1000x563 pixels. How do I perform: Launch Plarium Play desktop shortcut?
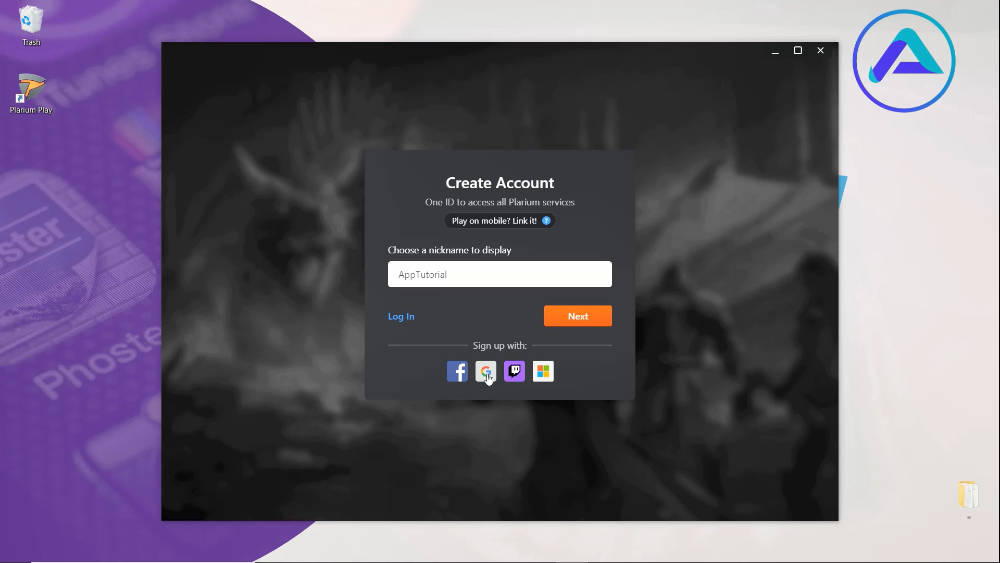[31, 93]
